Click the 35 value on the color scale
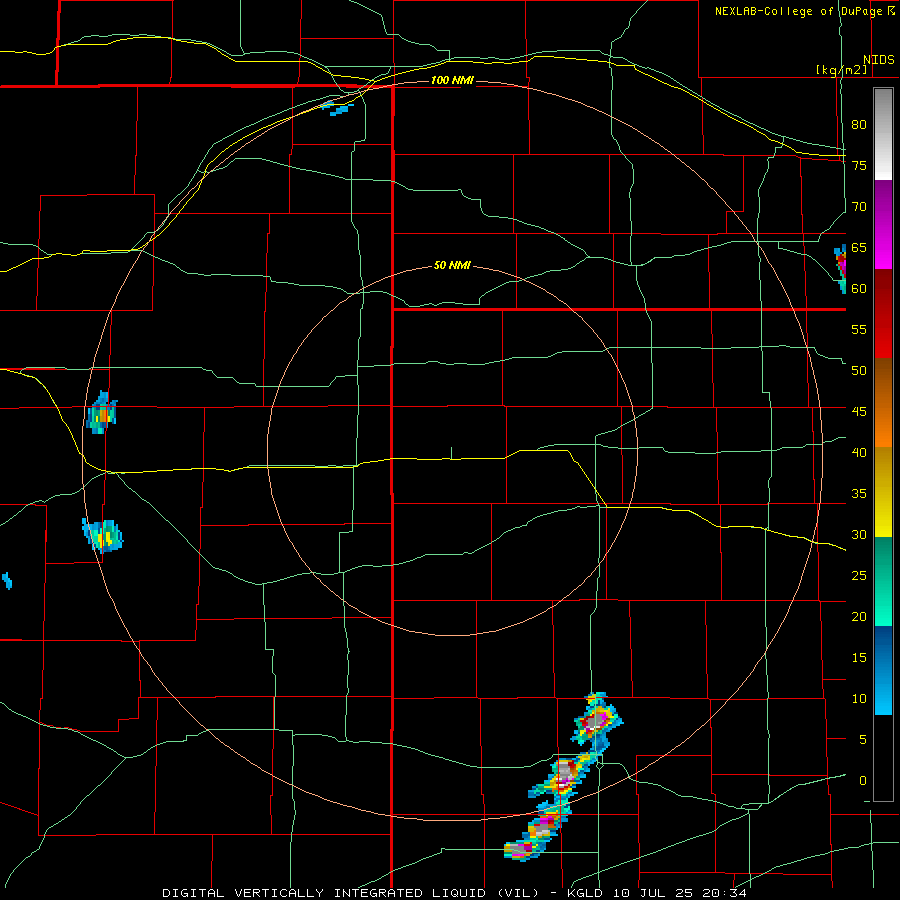This screenshot has width=900, height=900. click(859, 494)
